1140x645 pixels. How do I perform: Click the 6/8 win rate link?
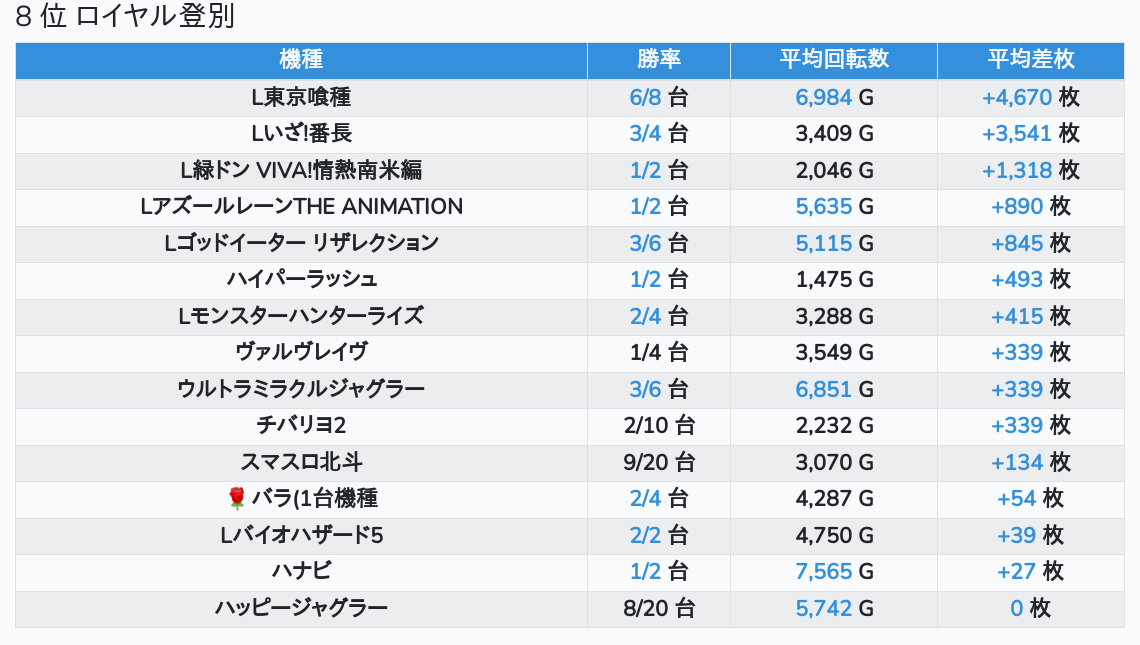[x=645, y=98]
